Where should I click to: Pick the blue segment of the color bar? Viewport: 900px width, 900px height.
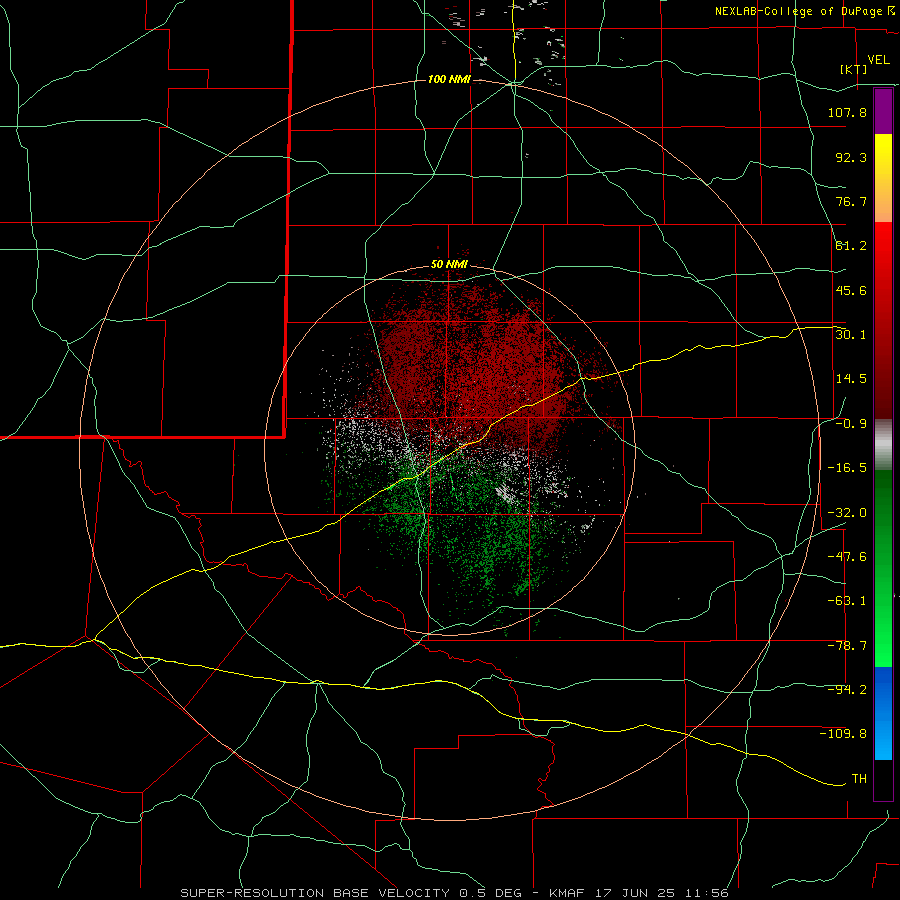click(883, 713)
